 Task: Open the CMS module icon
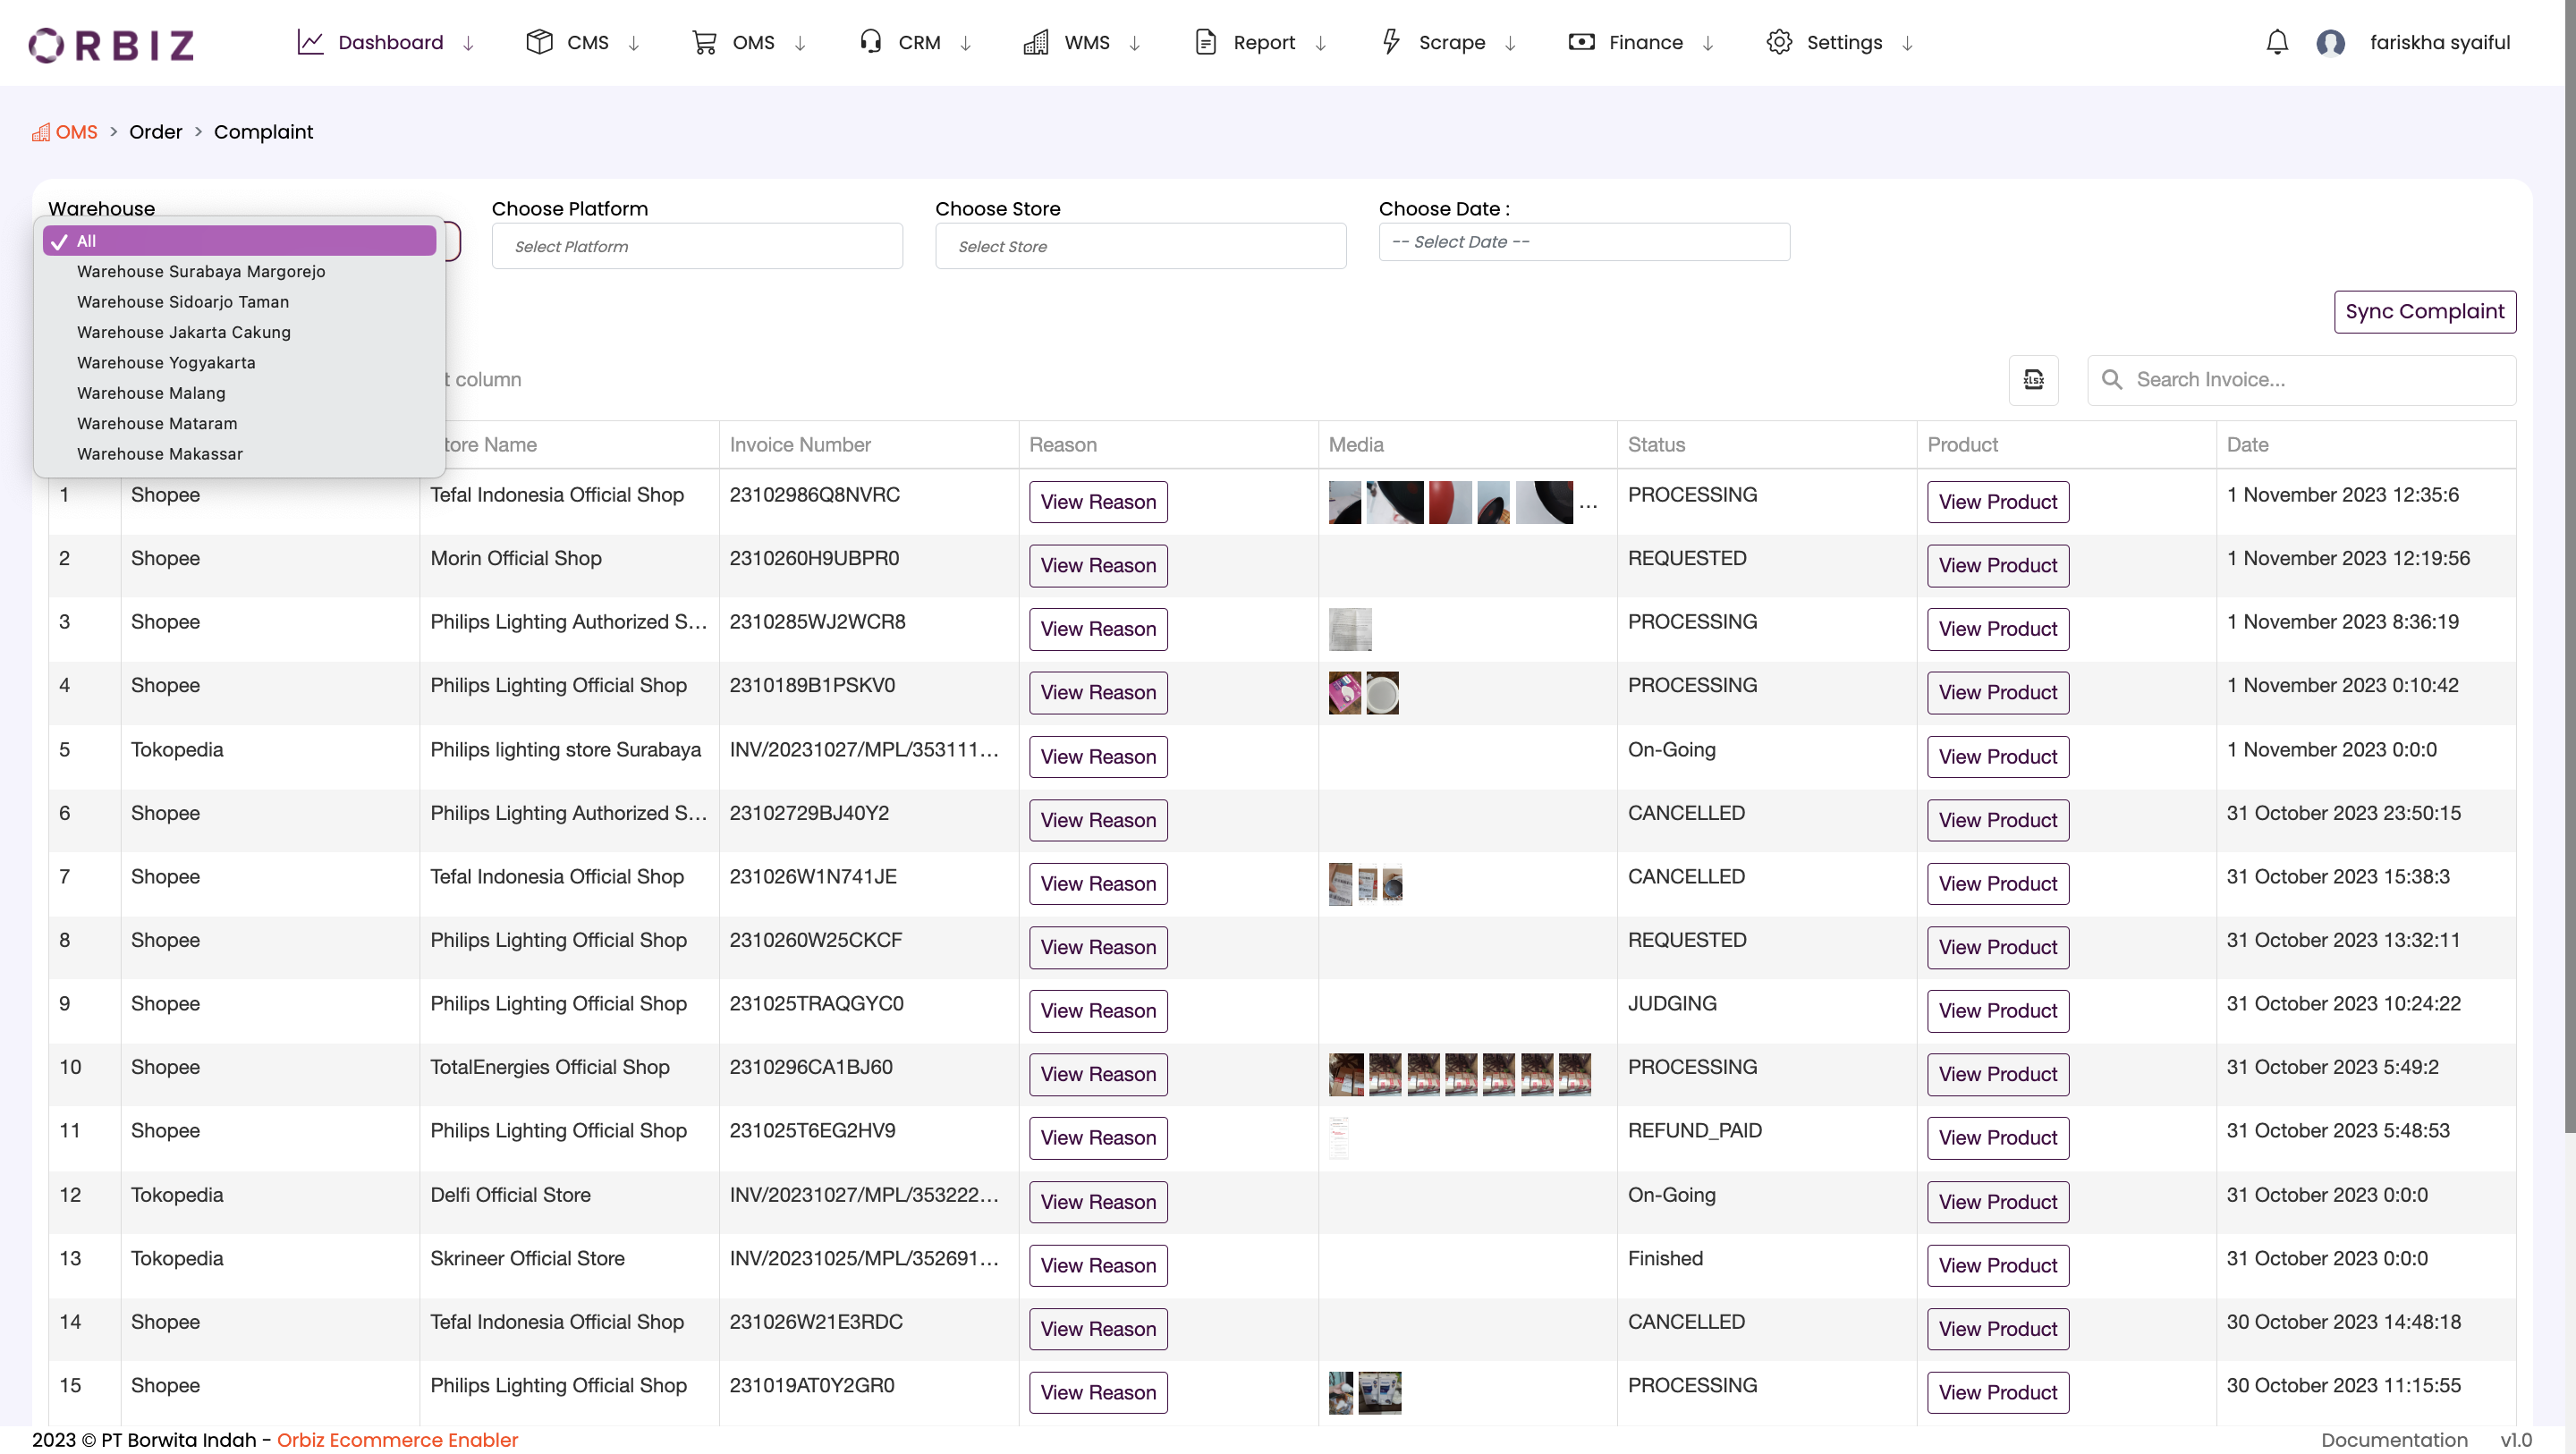pyautogui.click(x=540, y=42)
